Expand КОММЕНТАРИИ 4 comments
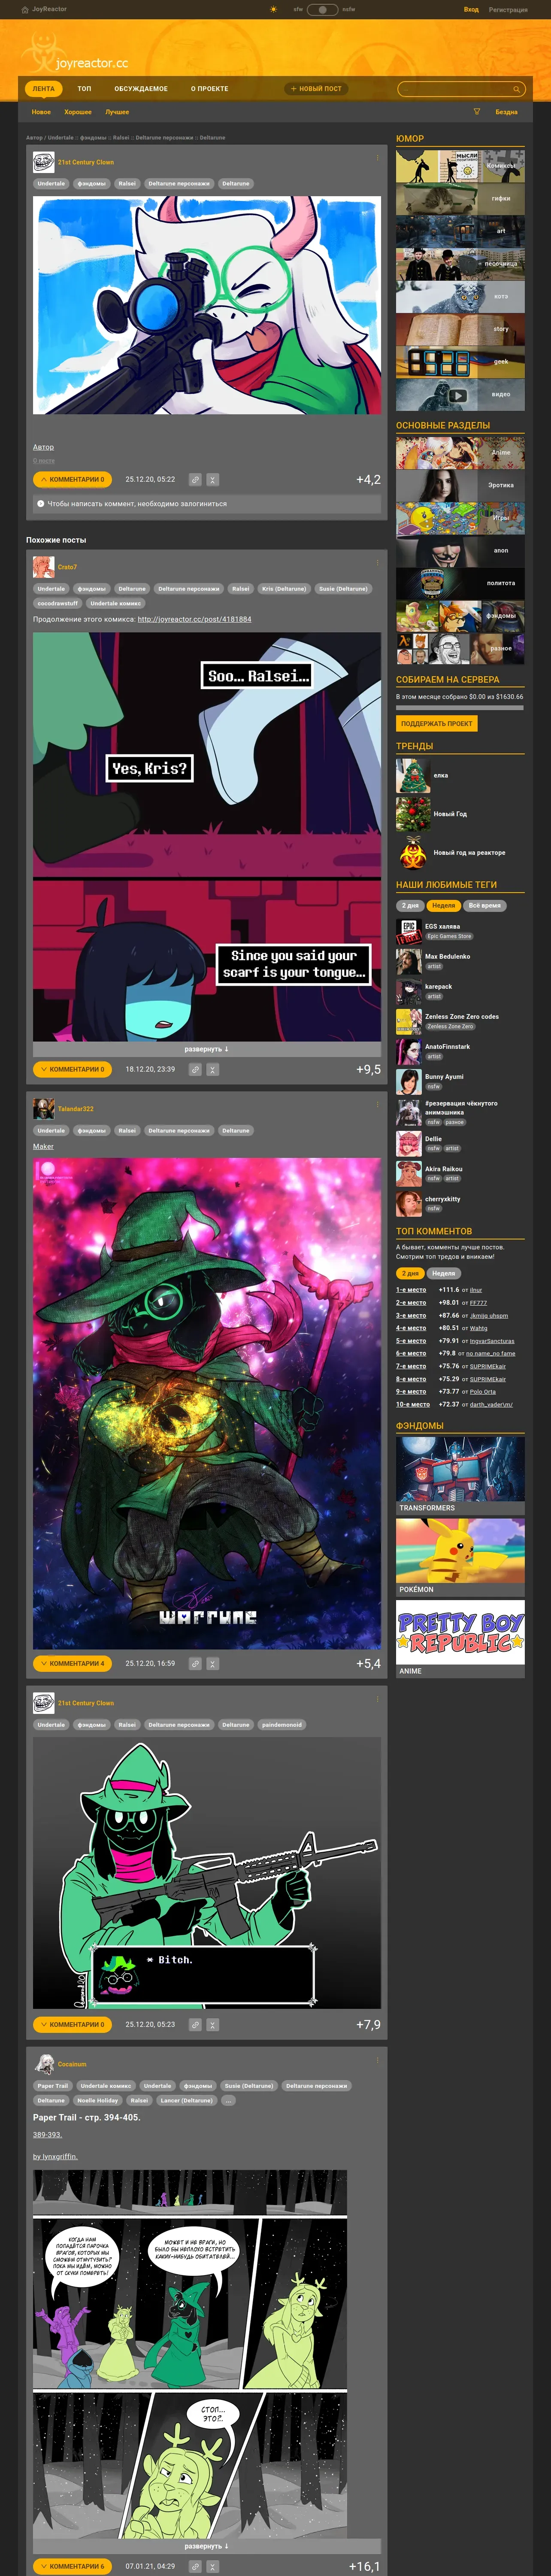This screenshot has height=2576, width=551. pos(73,1664)
